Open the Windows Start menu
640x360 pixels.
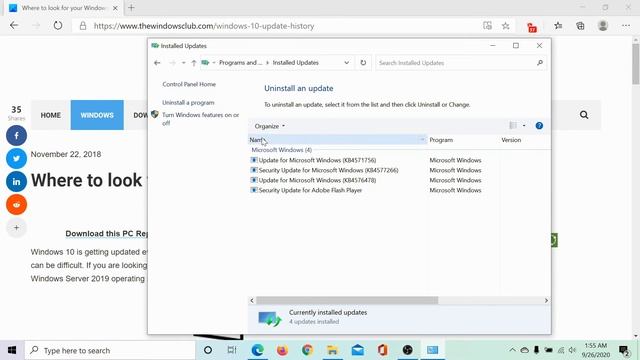pos(12,350)
